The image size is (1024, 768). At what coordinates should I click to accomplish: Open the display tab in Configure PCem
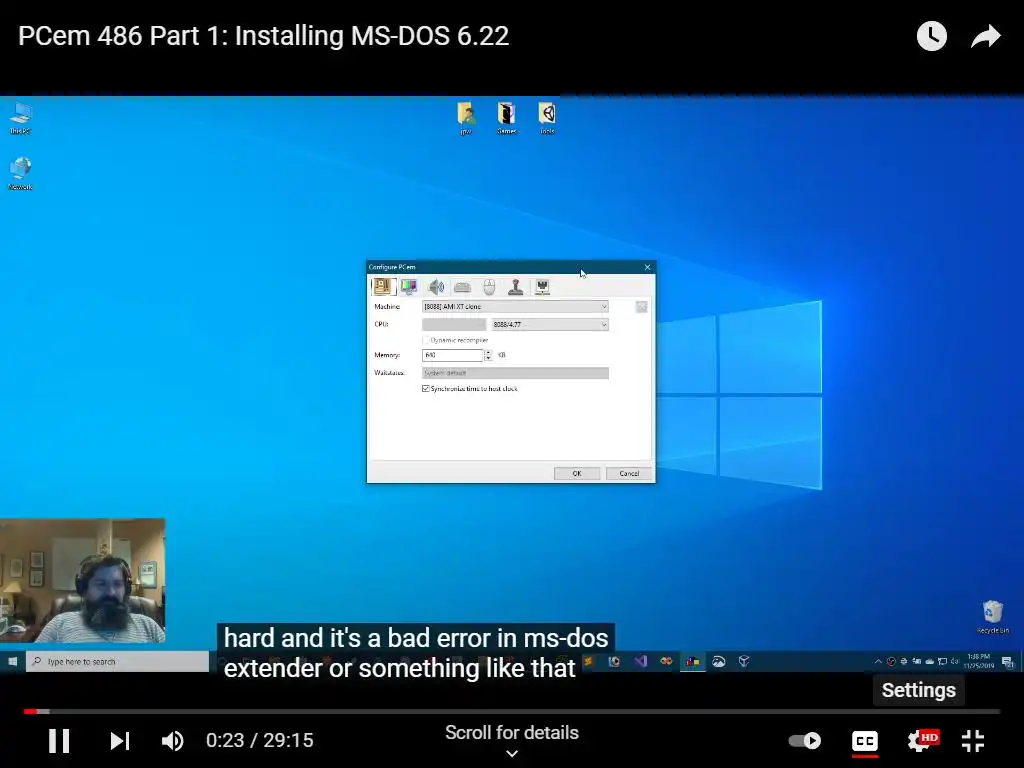[x=409, y=287]
